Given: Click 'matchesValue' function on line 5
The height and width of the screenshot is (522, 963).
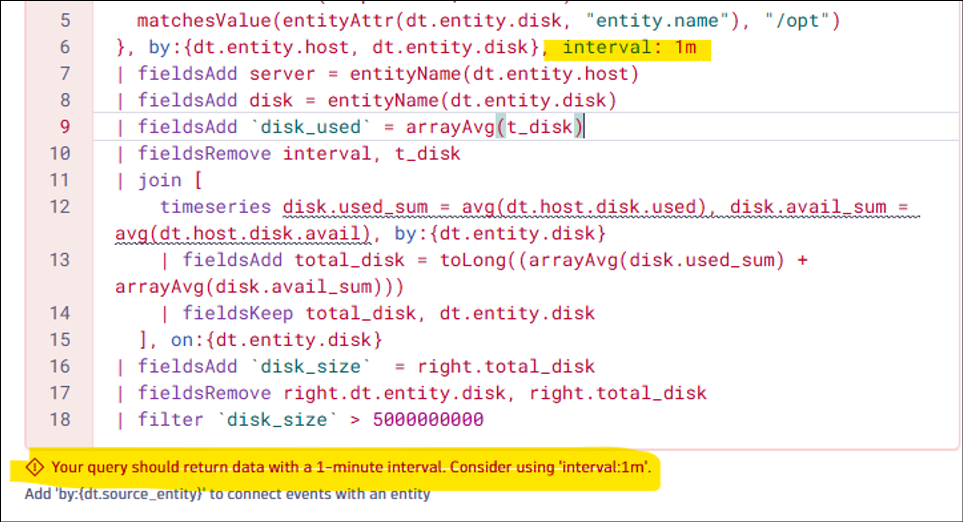Looking at the screenshot, I should pyautogui.click(x=204, y=21).
